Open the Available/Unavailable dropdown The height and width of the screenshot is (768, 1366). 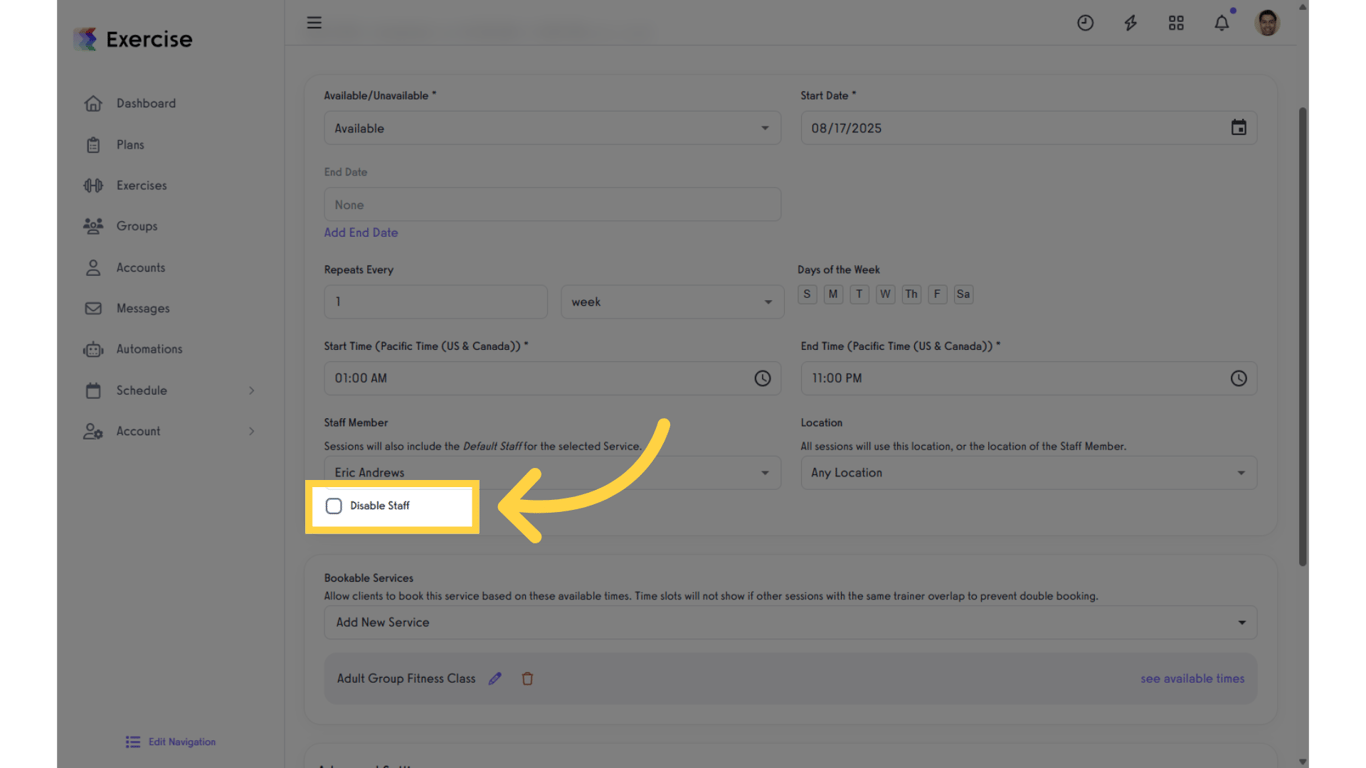[552, 128]
